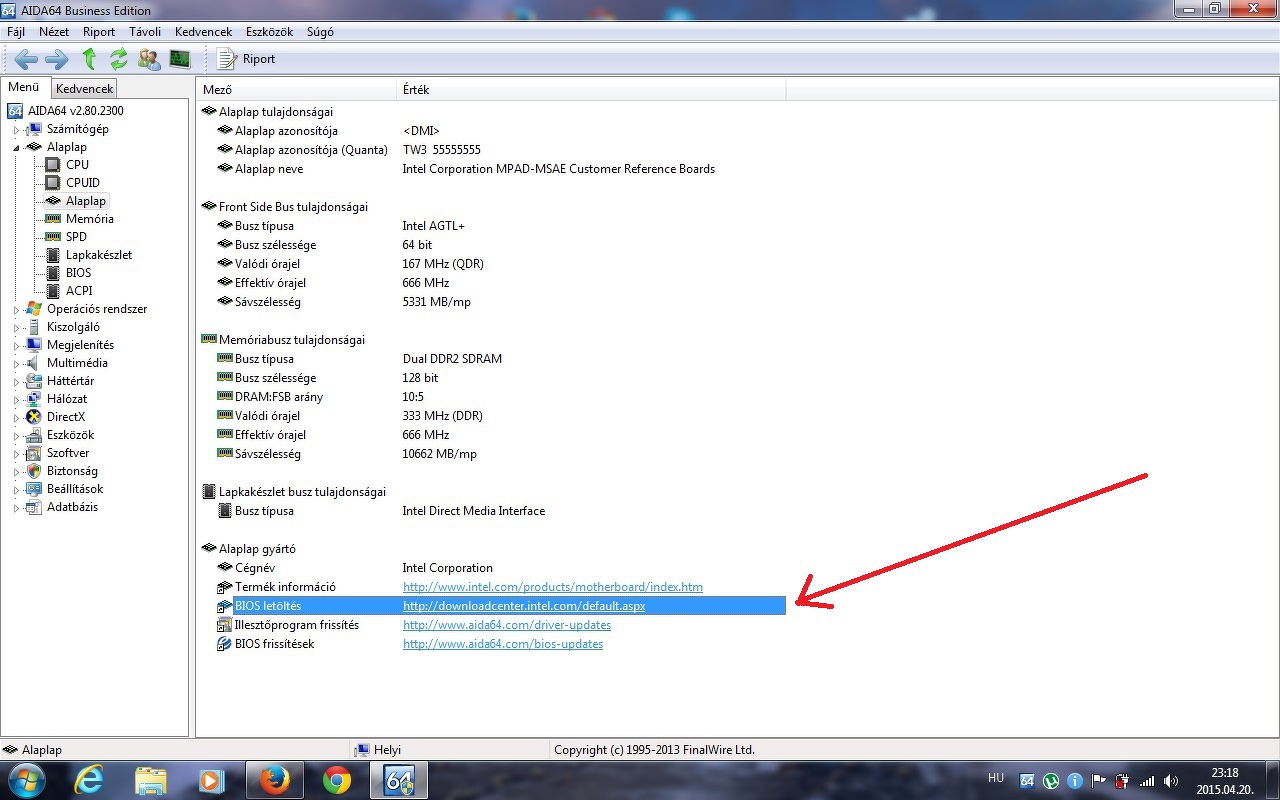Expand the Számítógép tree node
This screenshot has height=800, width=1280.
[16, 130]
